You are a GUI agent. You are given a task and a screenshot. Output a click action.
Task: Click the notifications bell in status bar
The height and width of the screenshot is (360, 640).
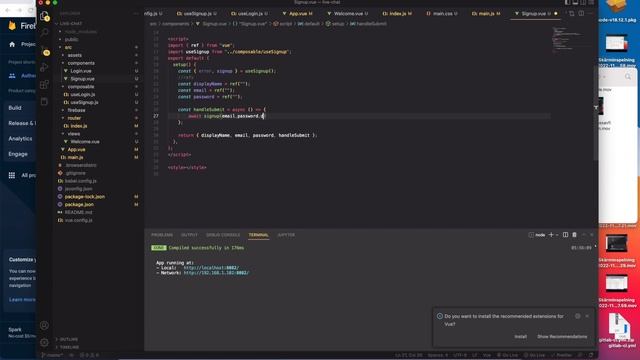[591, 355]
